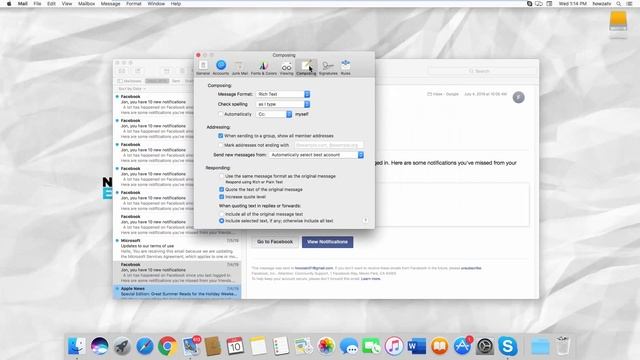Open the Message menu
The image size is (640, 360).
[x=110, y=4]
